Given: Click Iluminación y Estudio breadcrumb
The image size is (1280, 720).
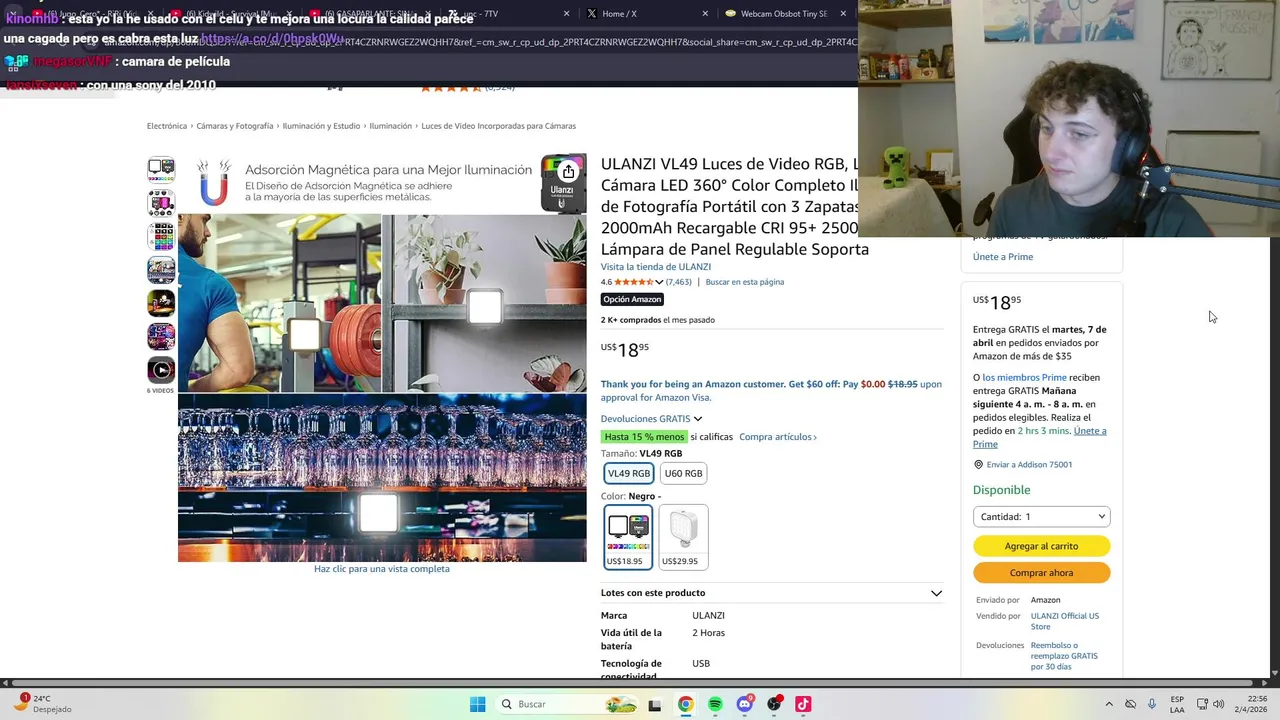Looking at the screenshot, I should pos(321,126).
